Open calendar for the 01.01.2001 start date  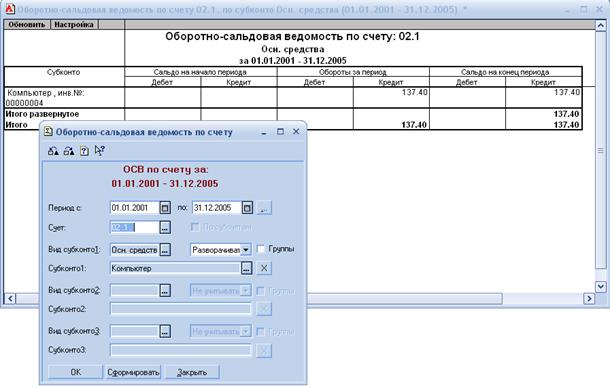pos(165,207)
